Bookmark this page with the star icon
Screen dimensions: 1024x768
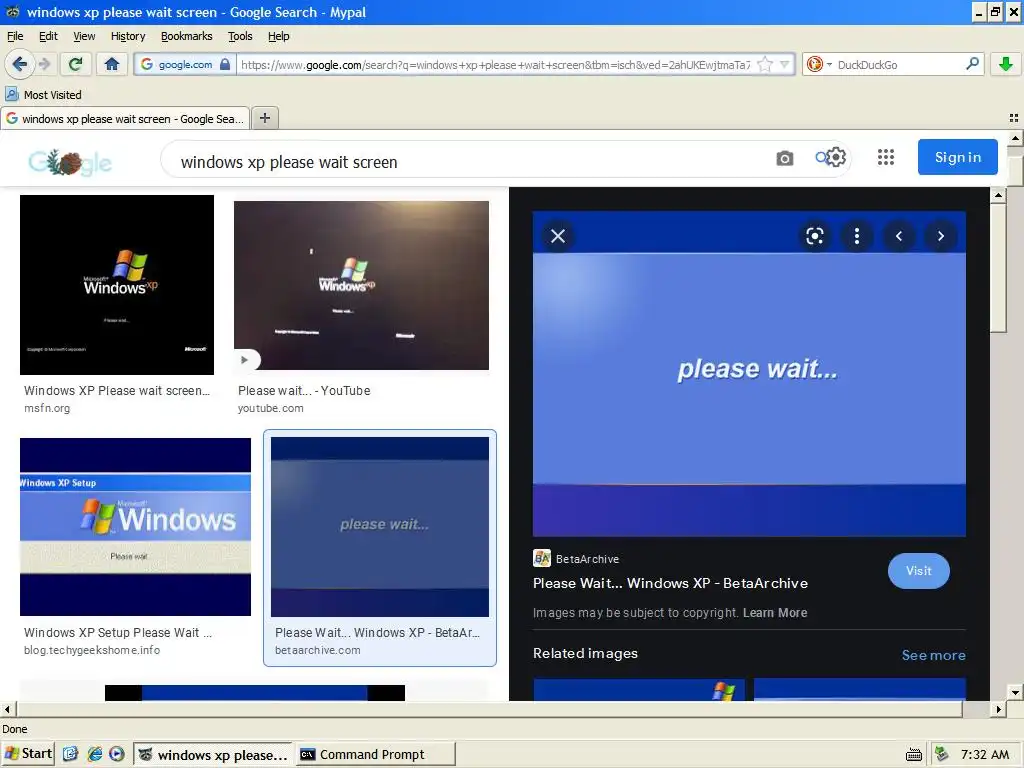(765, 64)
